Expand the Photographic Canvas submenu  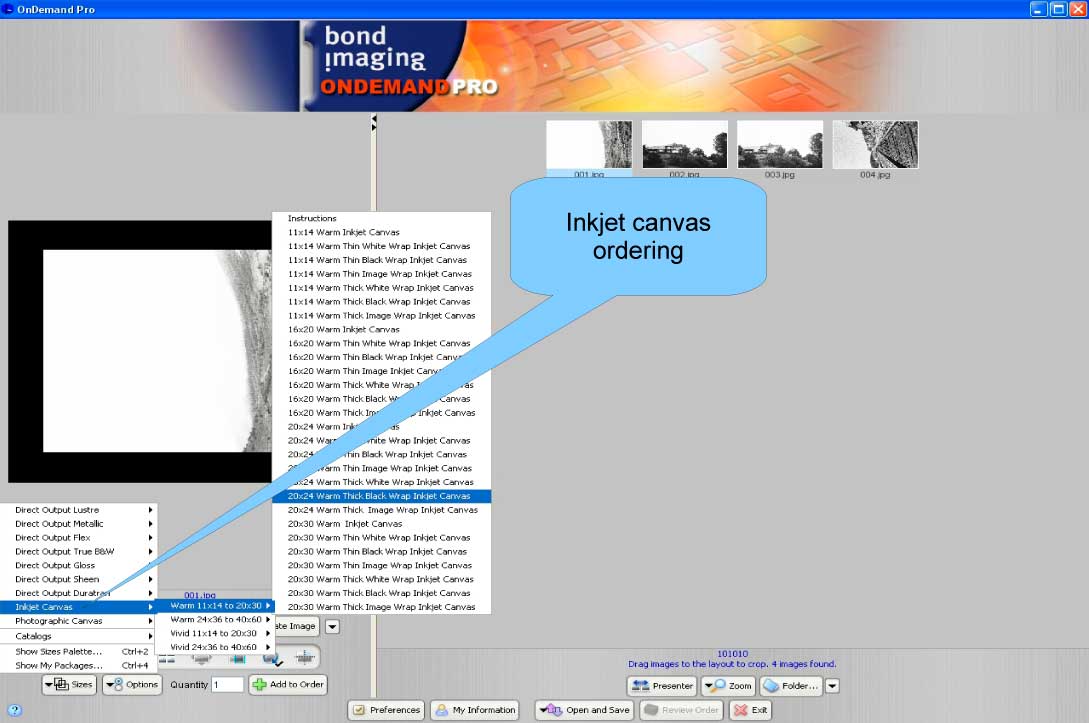78,621
